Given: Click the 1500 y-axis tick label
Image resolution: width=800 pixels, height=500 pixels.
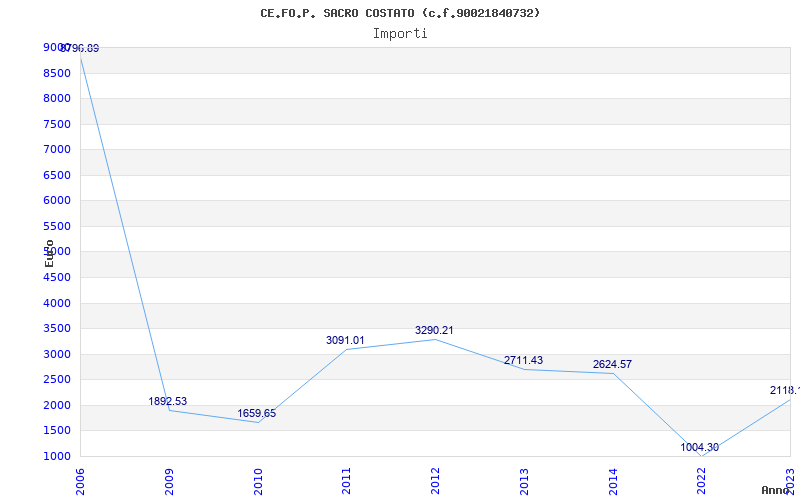Looking at the screenshot, I should 57,431.
